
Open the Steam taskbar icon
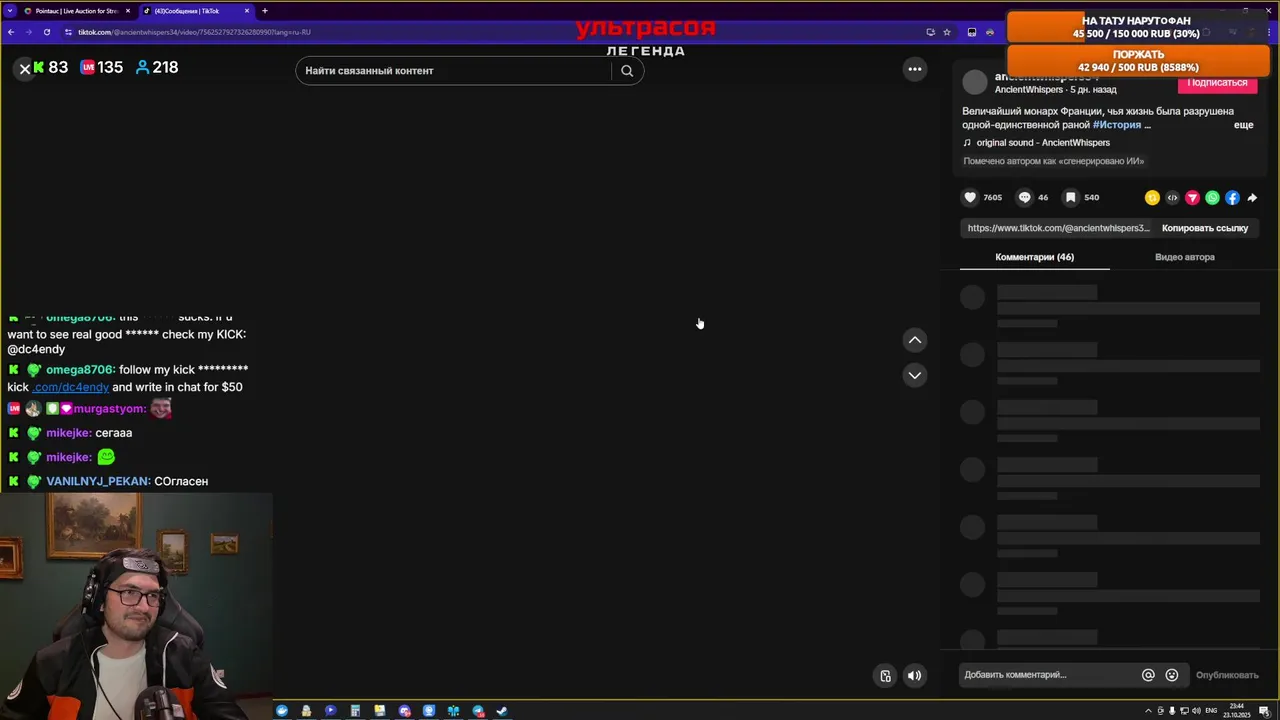click(502, 711)
